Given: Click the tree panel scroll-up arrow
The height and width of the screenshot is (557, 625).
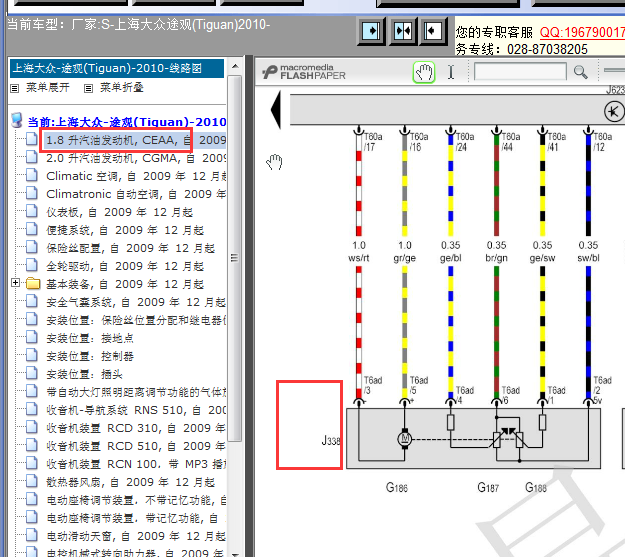Looking at the screenshot, I should (235, 66).
